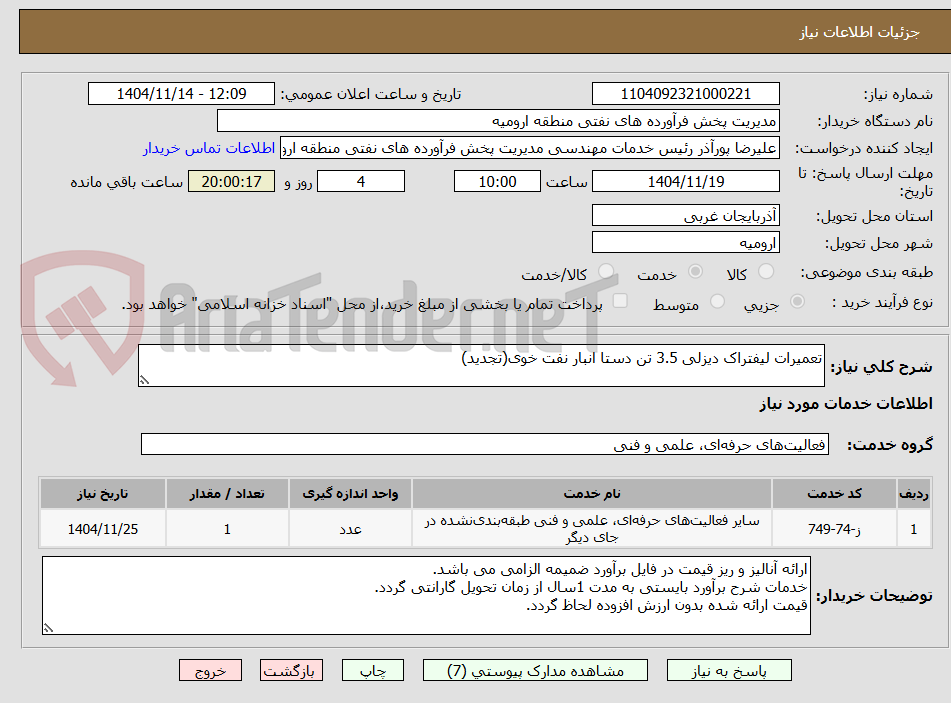
Task: Click the خروج exit button
Action: [210, 670]
